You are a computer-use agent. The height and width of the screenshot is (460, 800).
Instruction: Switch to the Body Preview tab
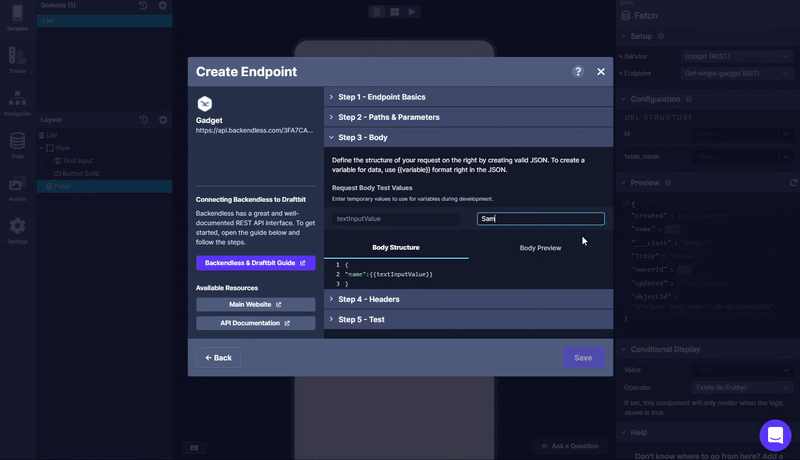point(540,247)
